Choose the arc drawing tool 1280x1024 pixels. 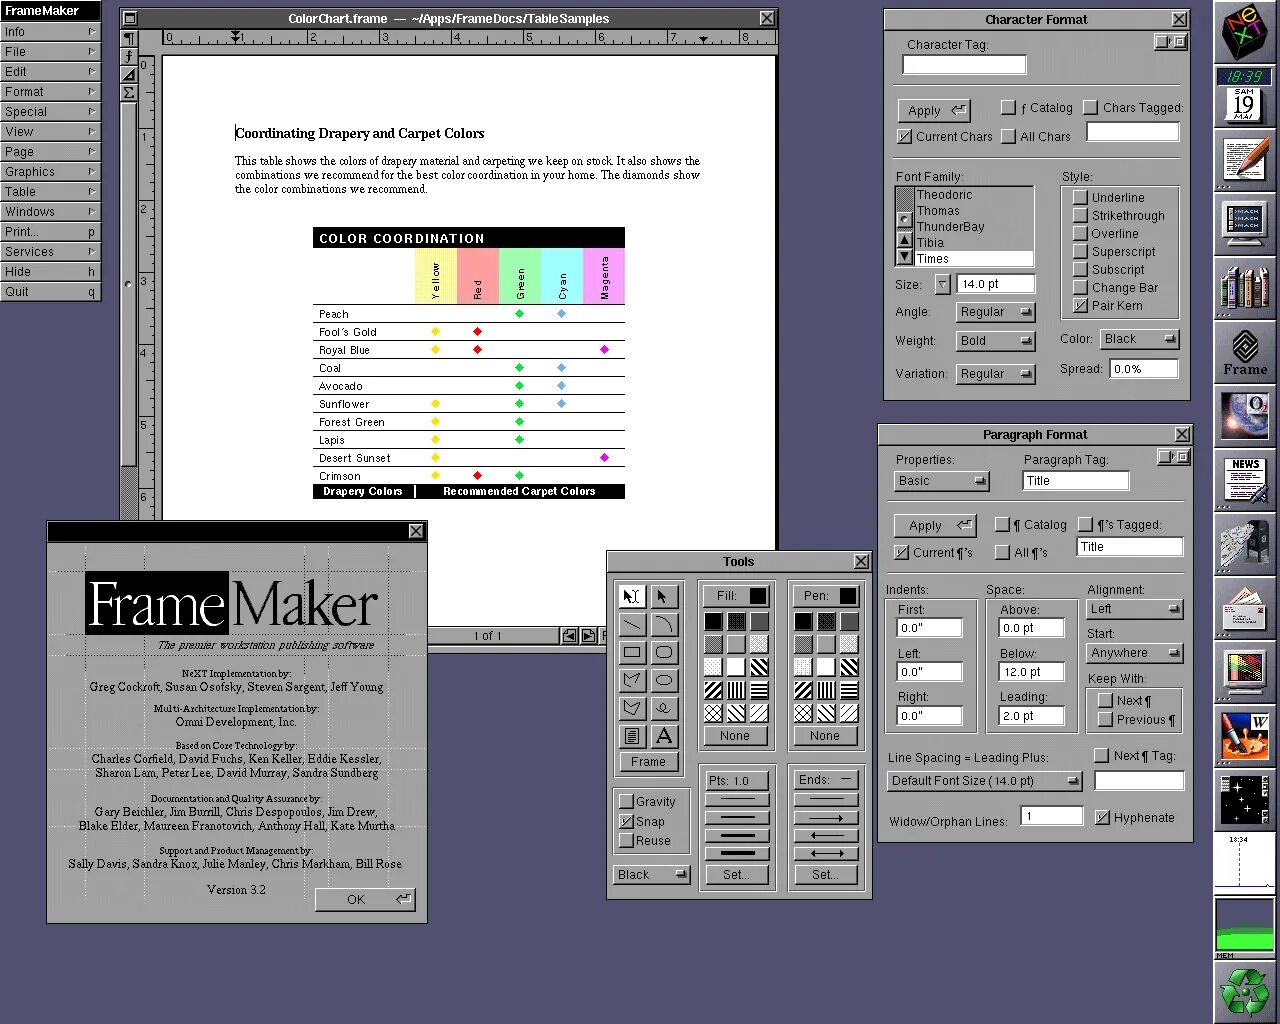pos(663,624)
